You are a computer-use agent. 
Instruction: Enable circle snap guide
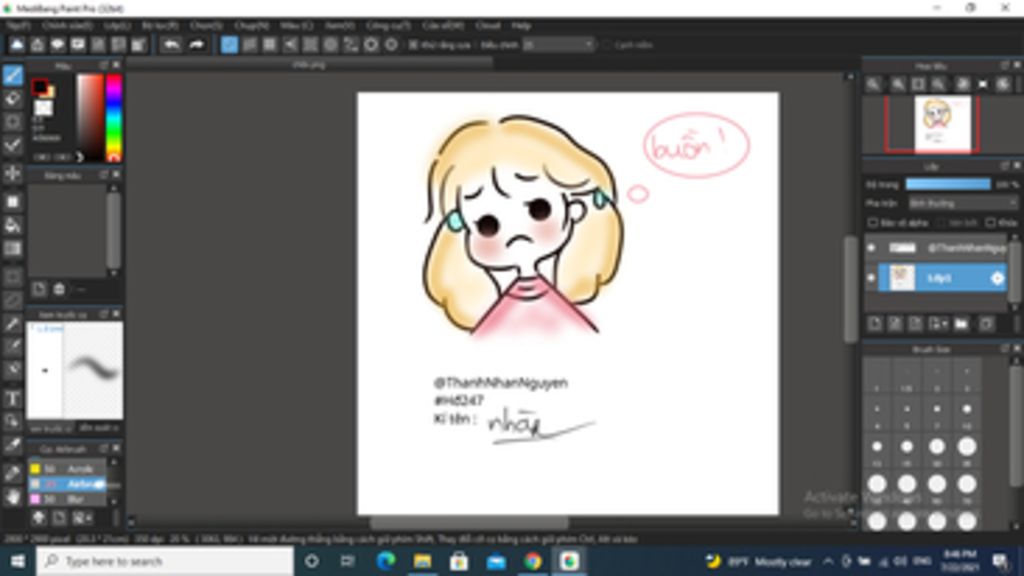pyautogui.click(x=330, y=44)
